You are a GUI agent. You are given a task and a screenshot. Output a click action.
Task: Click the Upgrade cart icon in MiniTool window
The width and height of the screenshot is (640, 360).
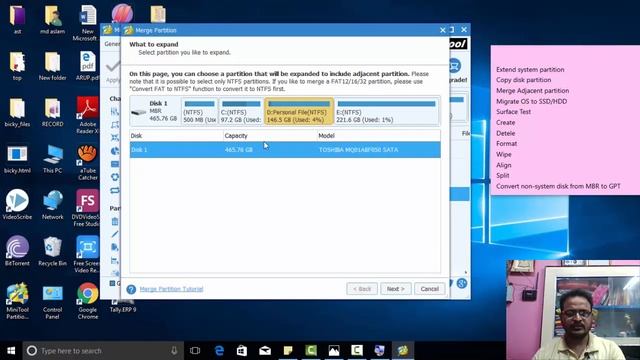(455, 66)
